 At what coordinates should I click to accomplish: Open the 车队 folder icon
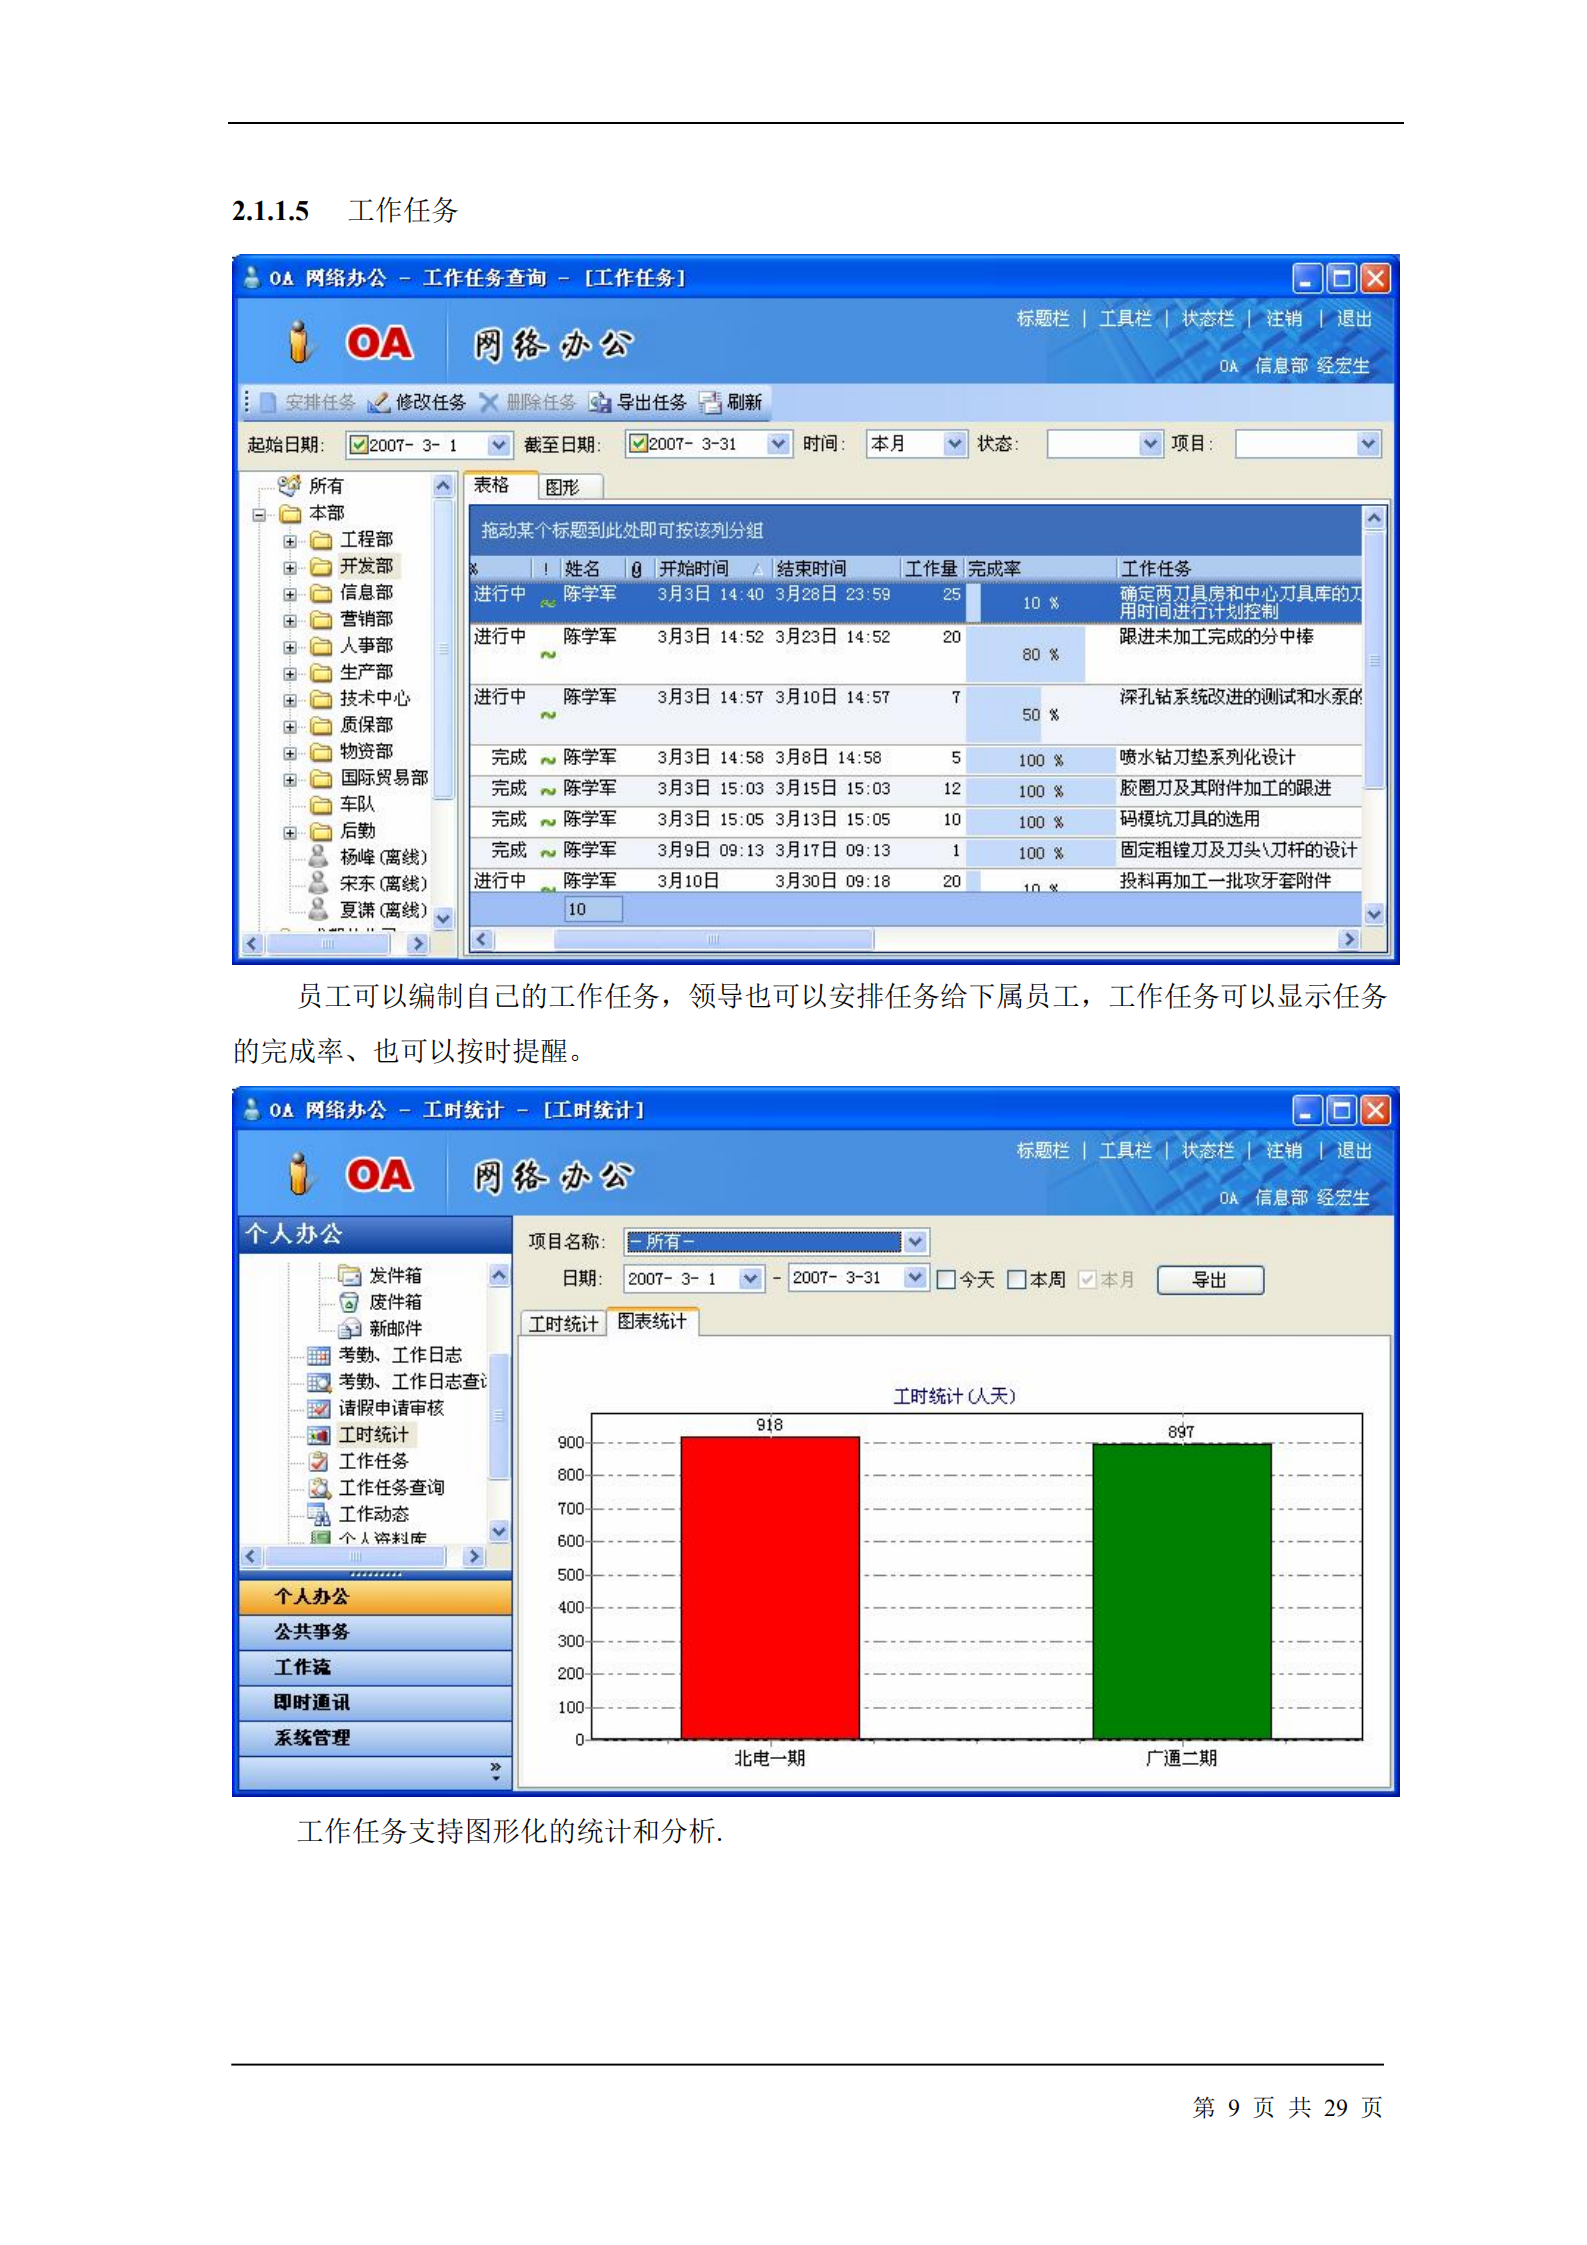point(320,805)
